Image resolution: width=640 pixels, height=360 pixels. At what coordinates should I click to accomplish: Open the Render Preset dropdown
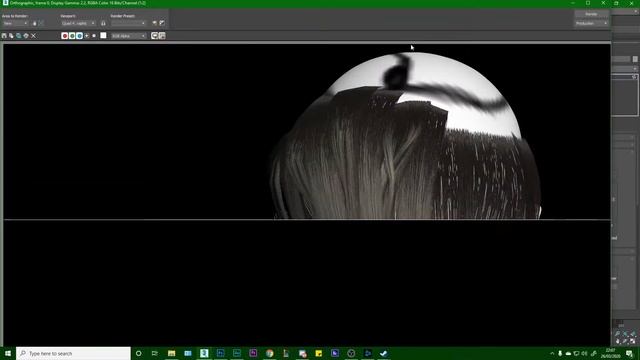pos(128,23)
